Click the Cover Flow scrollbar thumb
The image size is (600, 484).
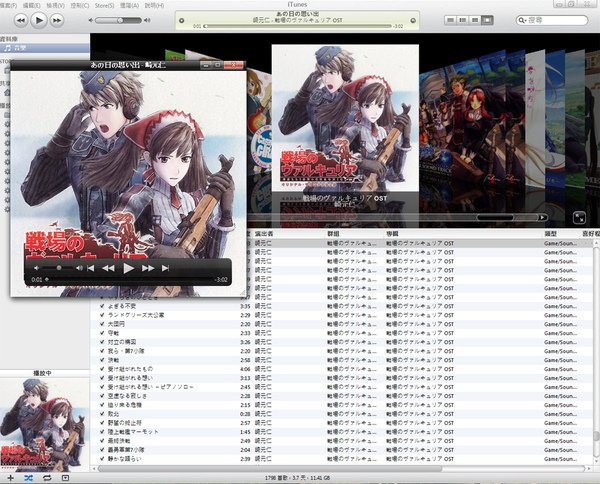click(495, 217)
